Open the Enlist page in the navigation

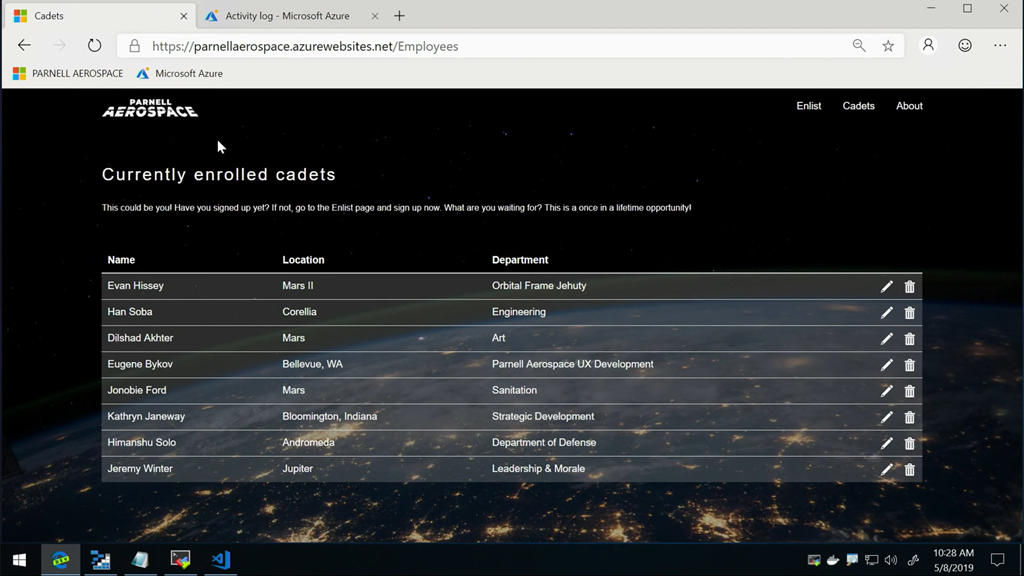[808, 106]
